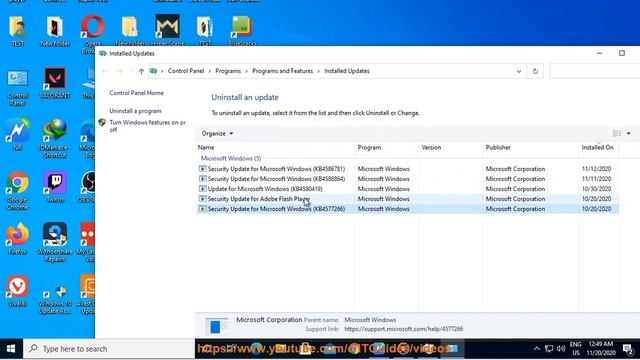Maximize the Installed Updates window
Screen dimensions: 640x360
pos(622,53)
